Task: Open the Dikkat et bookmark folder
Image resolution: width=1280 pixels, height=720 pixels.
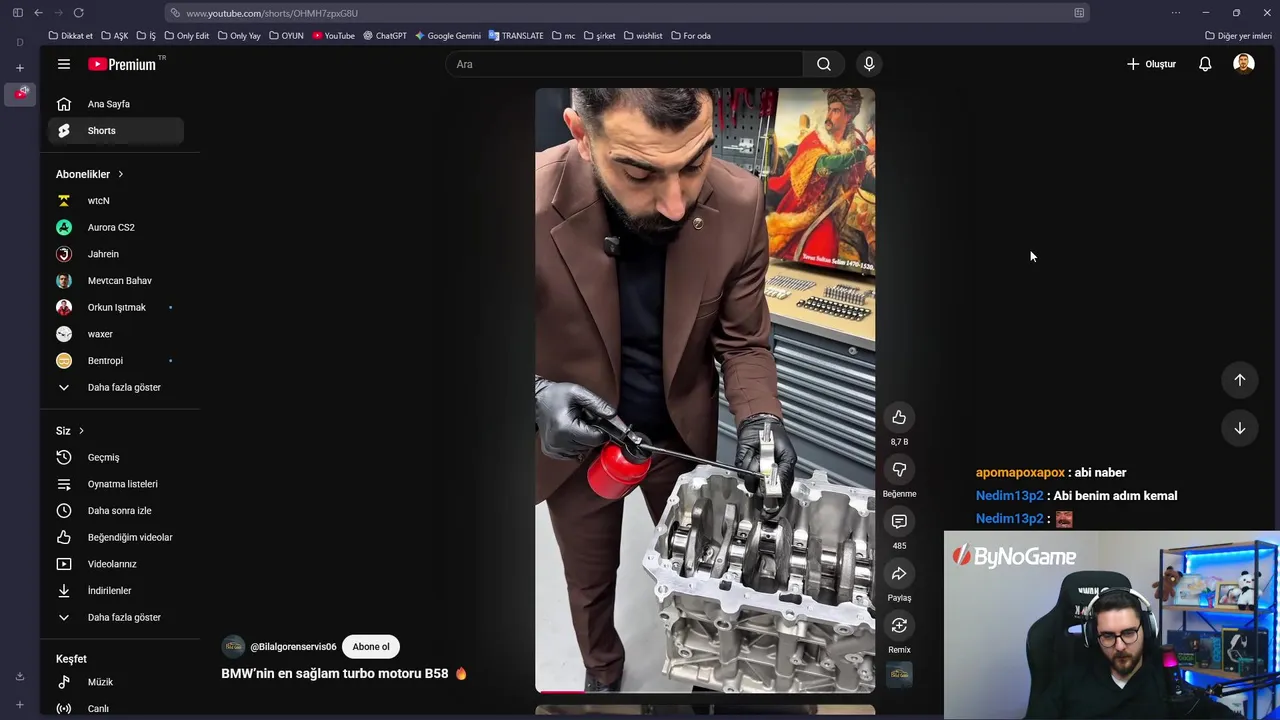Action: click(x=70, y=36)
